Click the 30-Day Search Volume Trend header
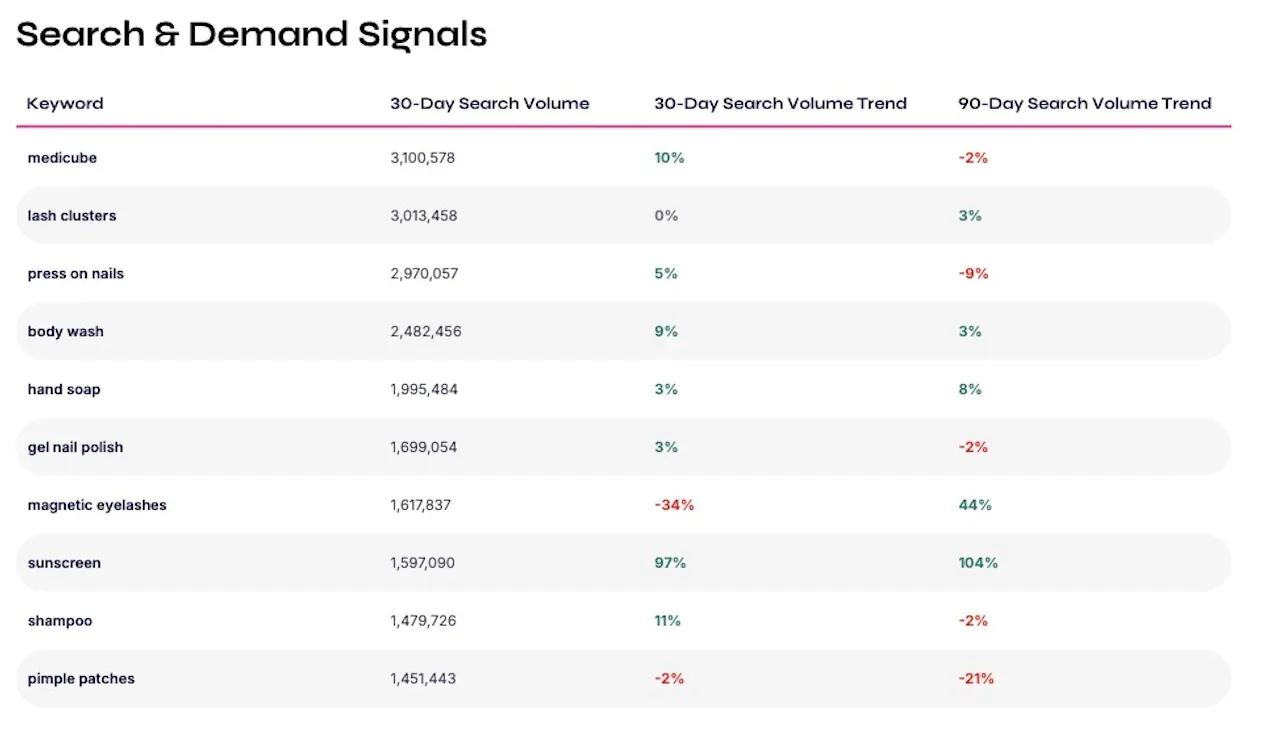Image resolution: width=1284 pixels, height=730 pixels. [780, 103]
